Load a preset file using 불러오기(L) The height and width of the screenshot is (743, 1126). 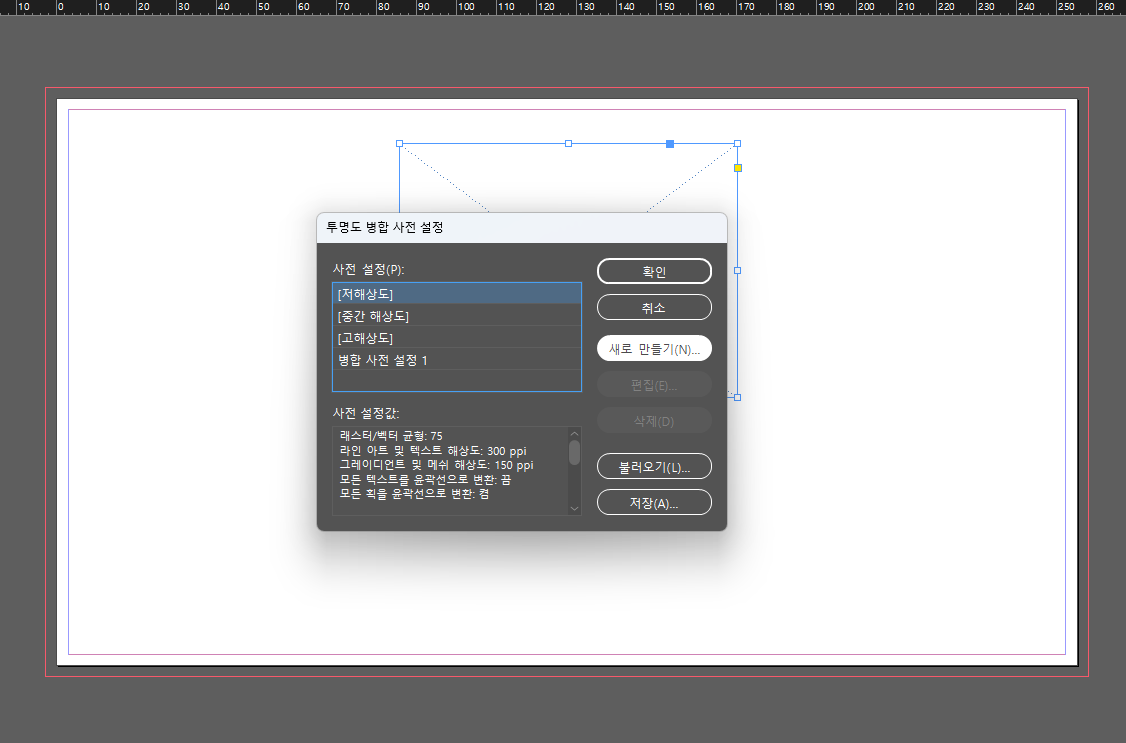654,466
